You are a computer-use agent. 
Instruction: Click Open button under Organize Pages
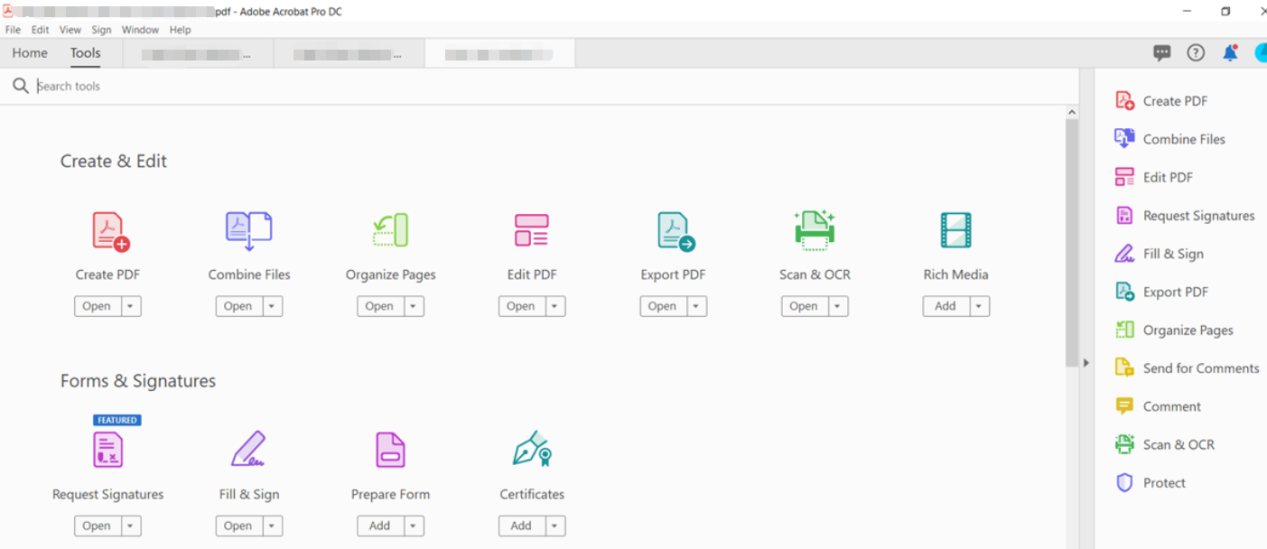[380, 306]
